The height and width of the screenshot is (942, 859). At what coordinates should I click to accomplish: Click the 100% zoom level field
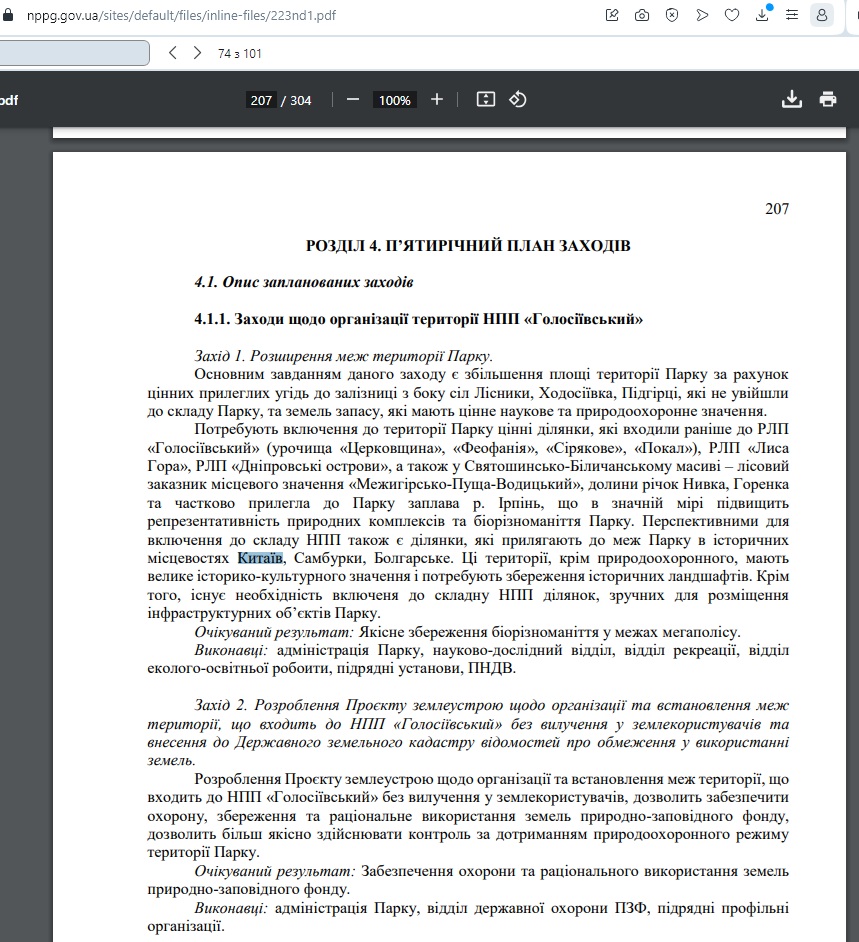395,100
